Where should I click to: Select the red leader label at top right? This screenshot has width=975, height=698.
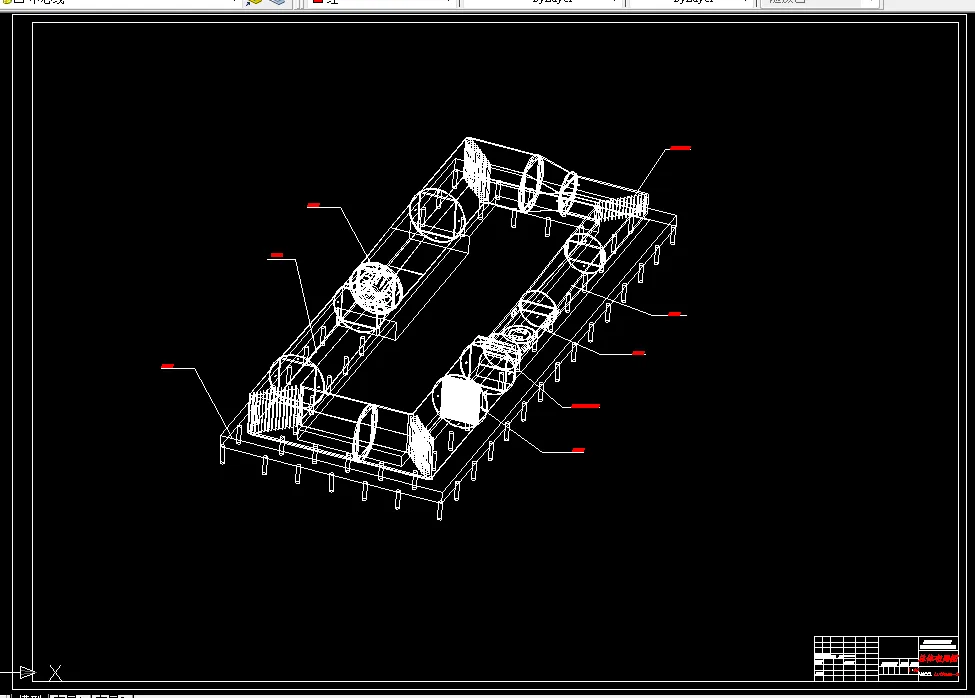click(x=680, y=148)
